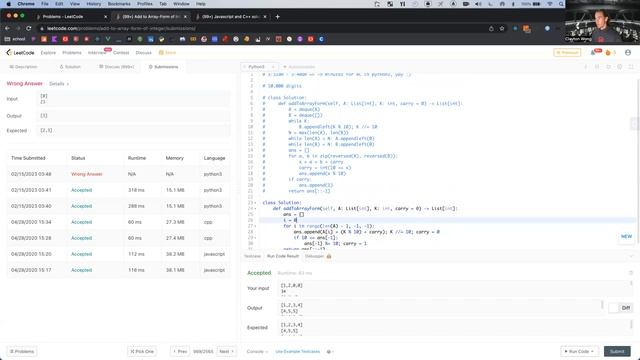Open the school bookmarks folder
The height and width of the screenshot is (360, 640).
tap(15, 39)
